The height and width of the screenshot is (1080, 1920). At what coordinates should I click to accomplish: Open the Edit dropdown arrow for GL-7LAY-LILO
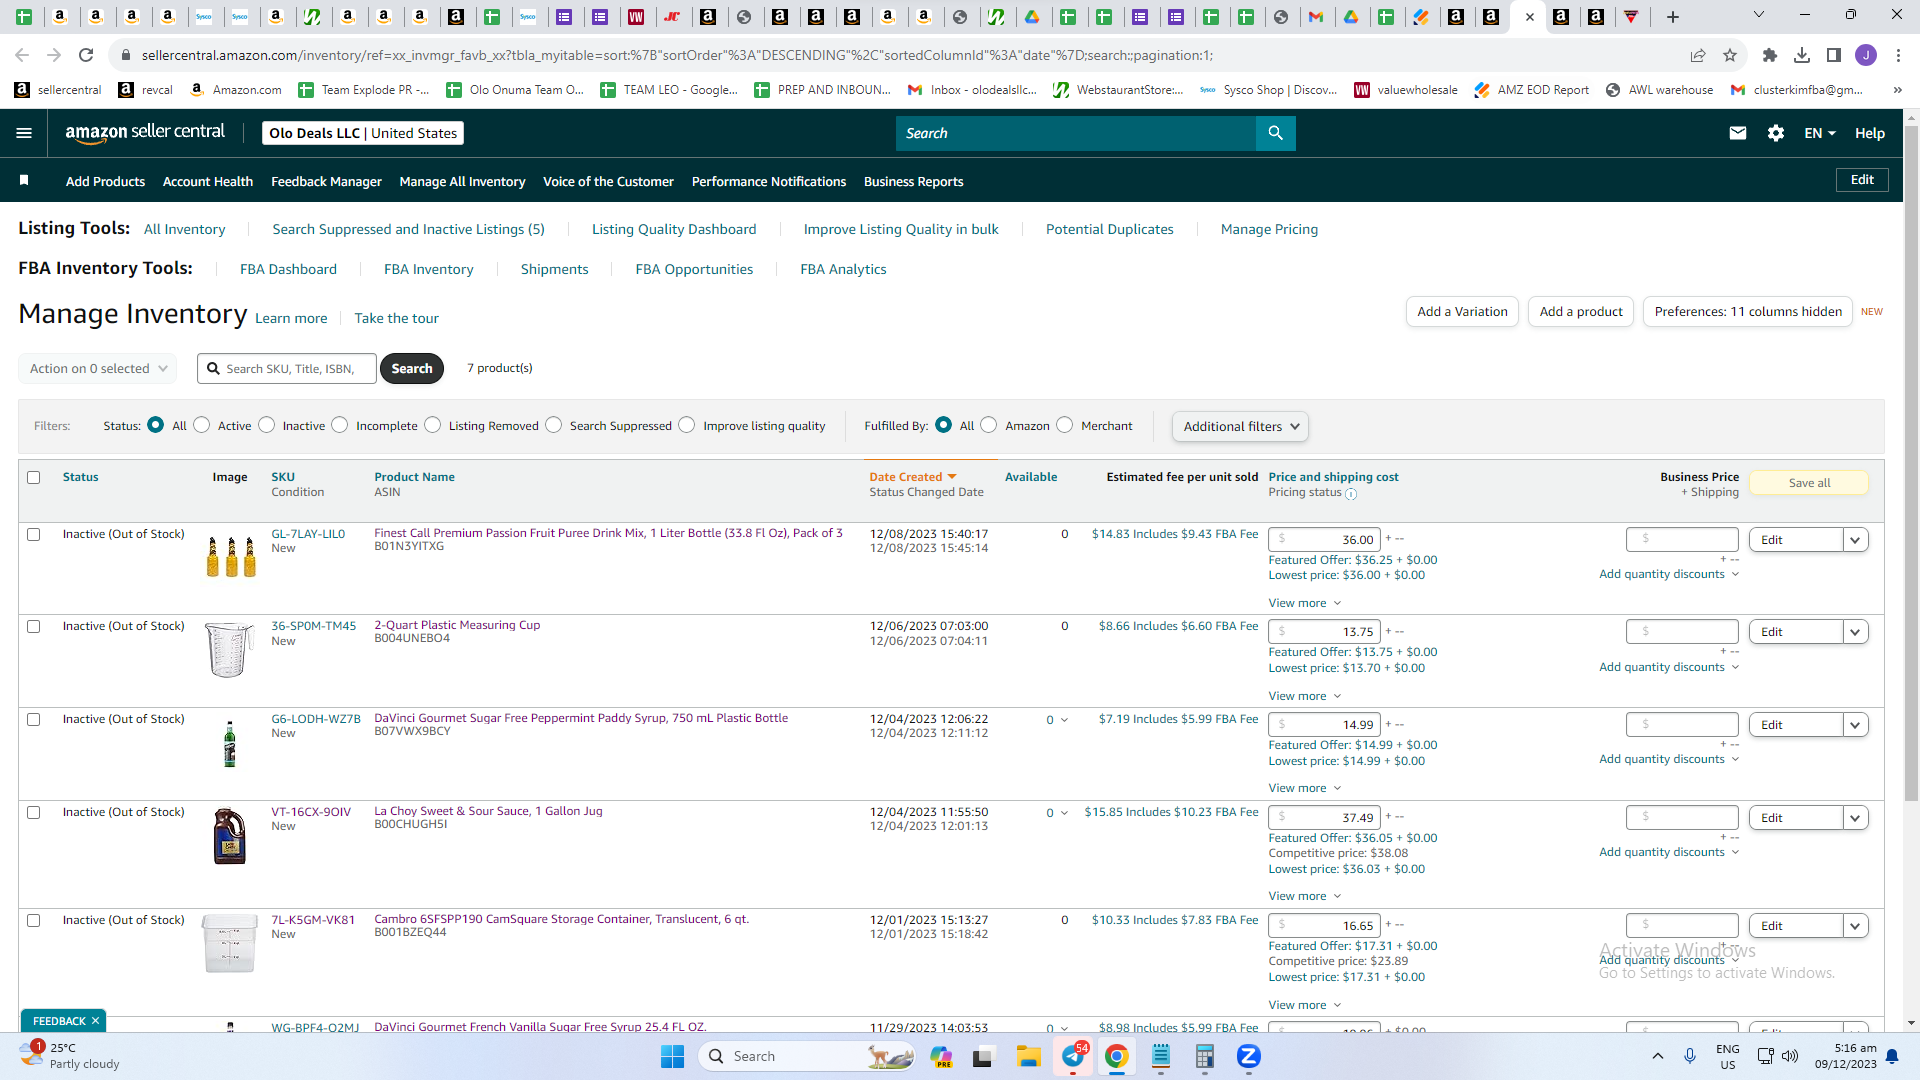coord(1856,540)
